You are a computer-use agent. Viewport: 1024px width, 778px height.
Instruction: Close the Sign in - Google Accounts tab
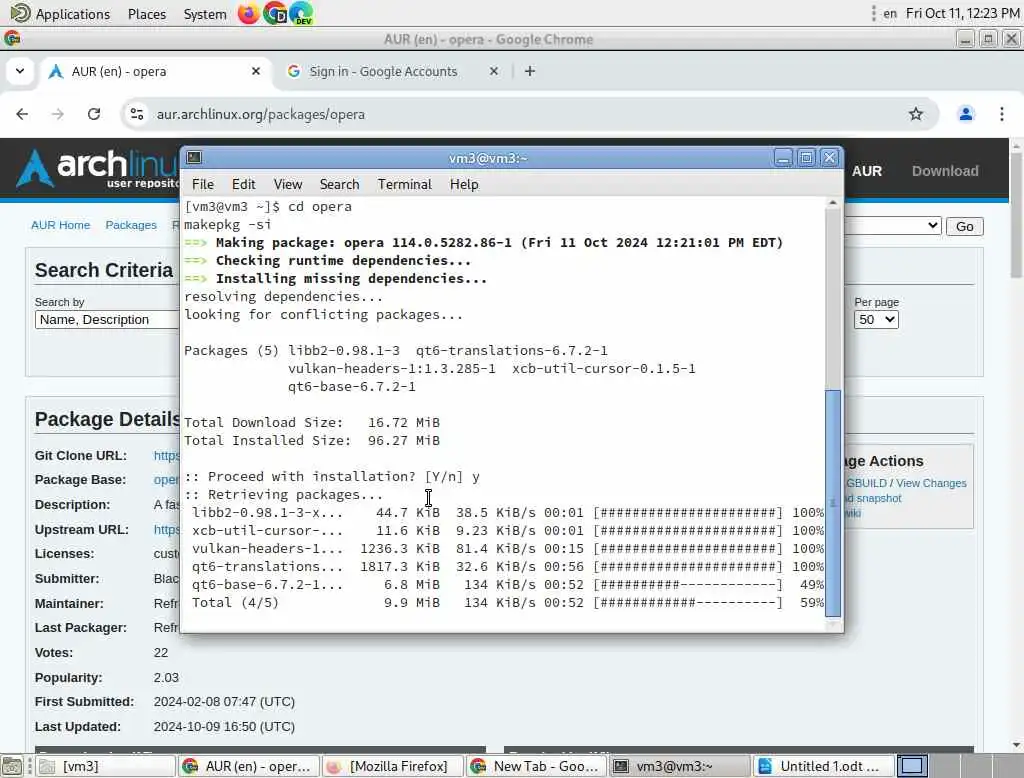click(x=494, y=71)
